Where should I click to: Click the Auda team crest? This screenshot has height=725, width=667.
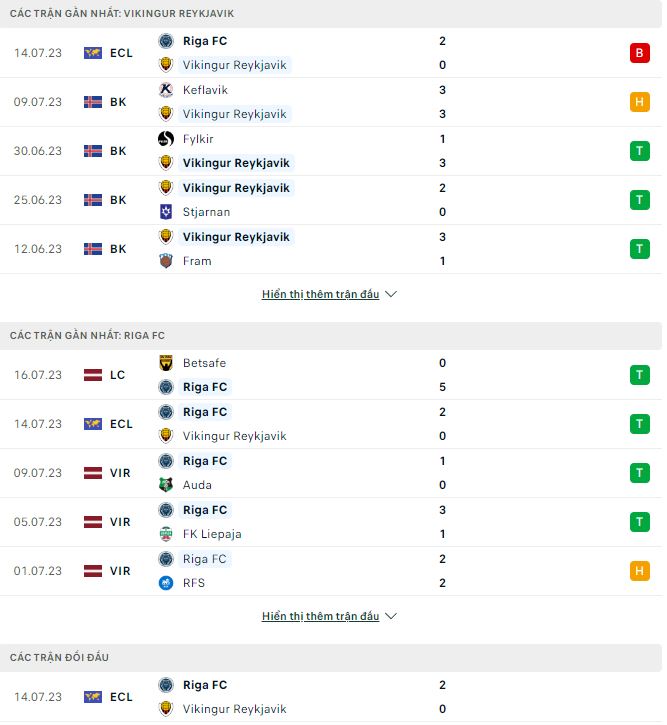(166, 485)
